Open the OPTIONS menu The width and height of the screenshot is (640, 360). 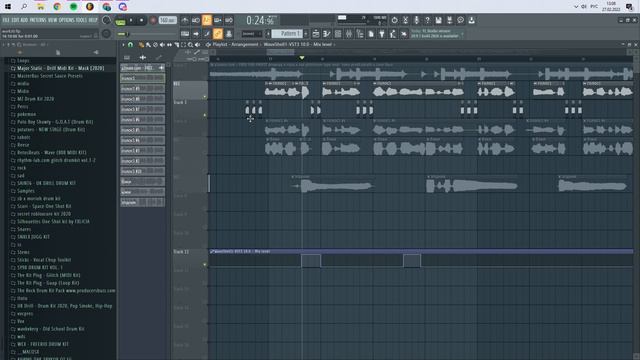coord(67,20)
